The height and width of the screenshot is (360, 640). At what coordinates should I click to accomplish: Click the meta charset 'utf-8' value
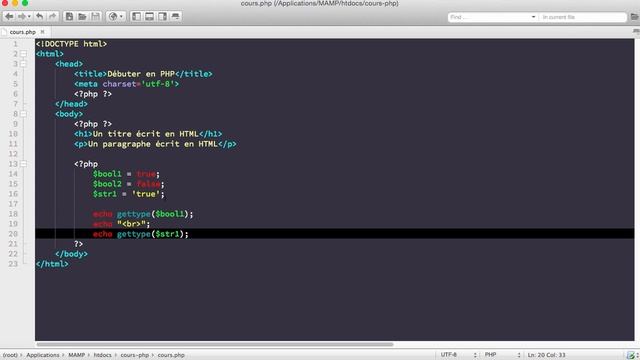pos(158,84)
